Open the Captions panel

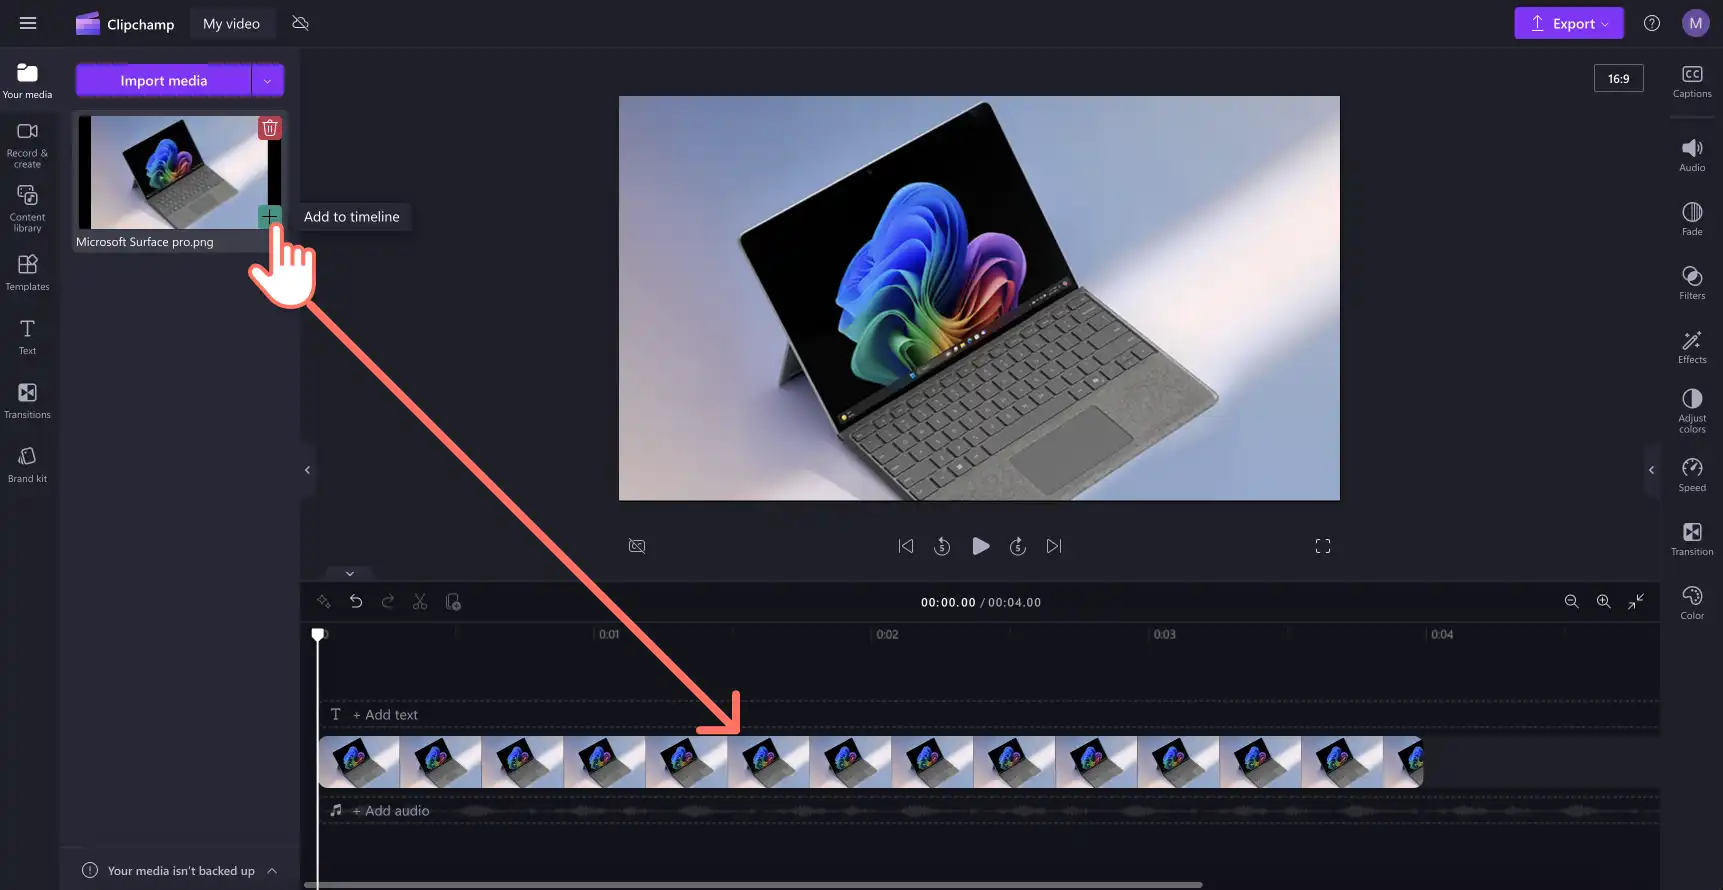point(1692,81)
